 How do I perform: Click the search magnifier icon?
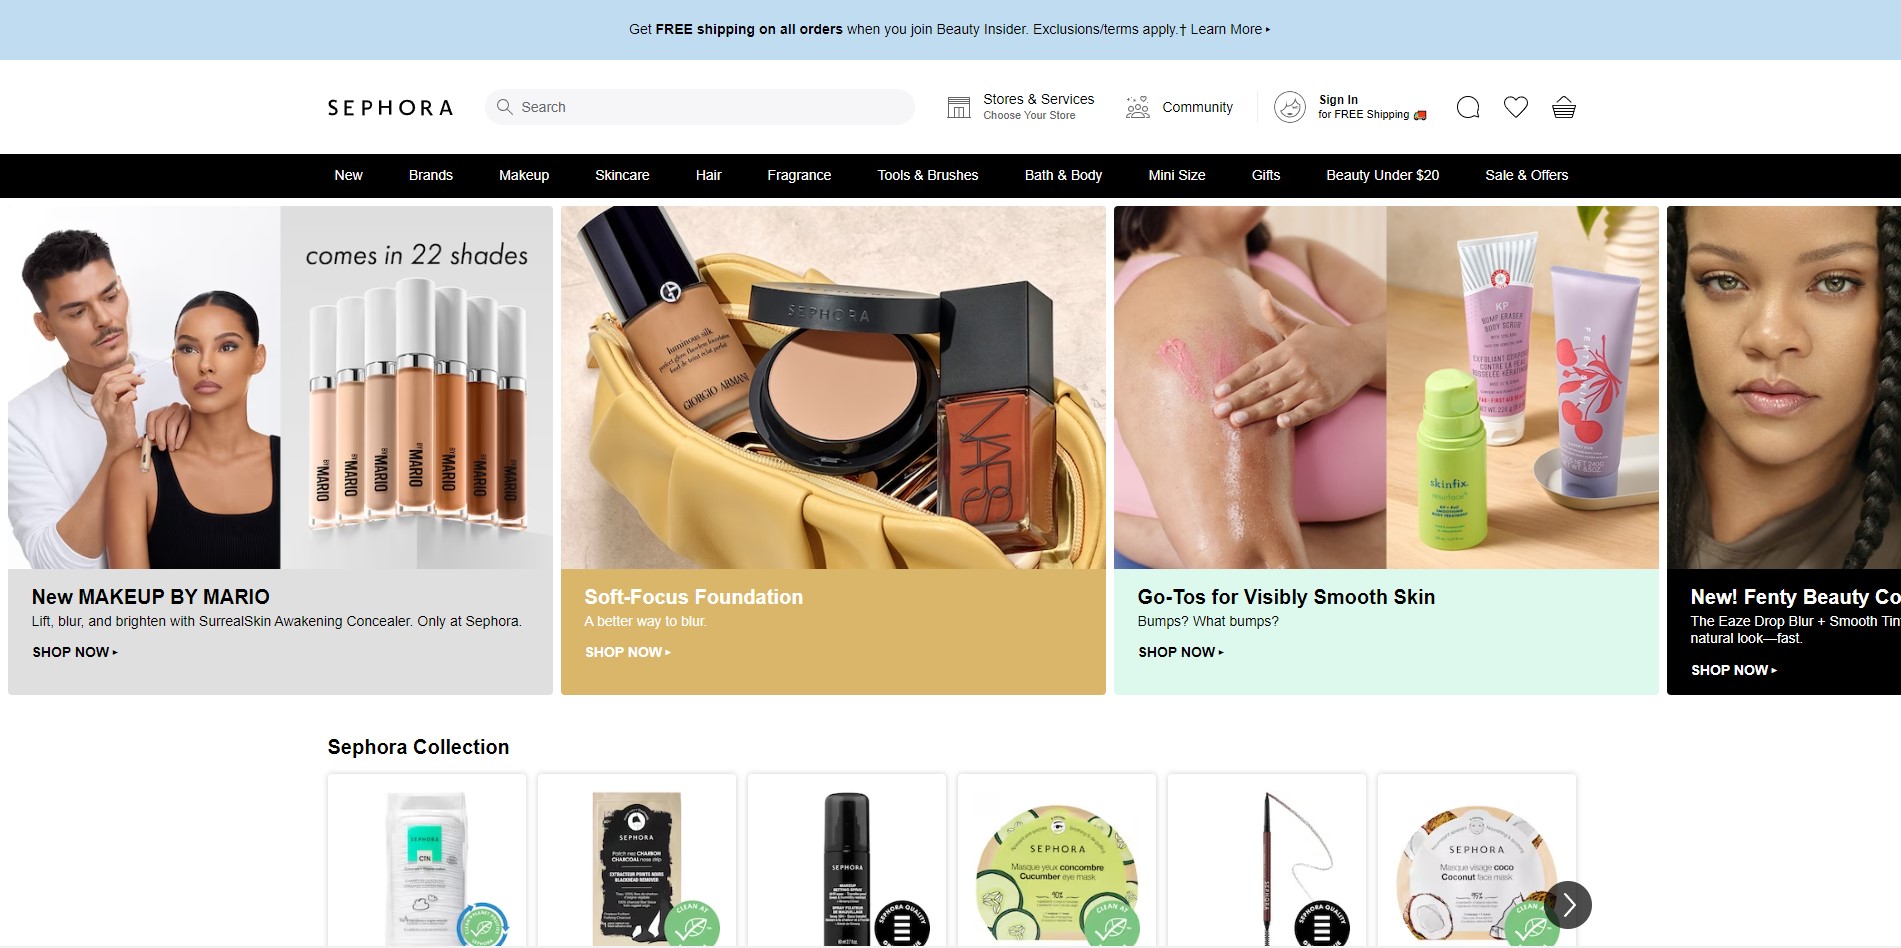pos(504,107)
